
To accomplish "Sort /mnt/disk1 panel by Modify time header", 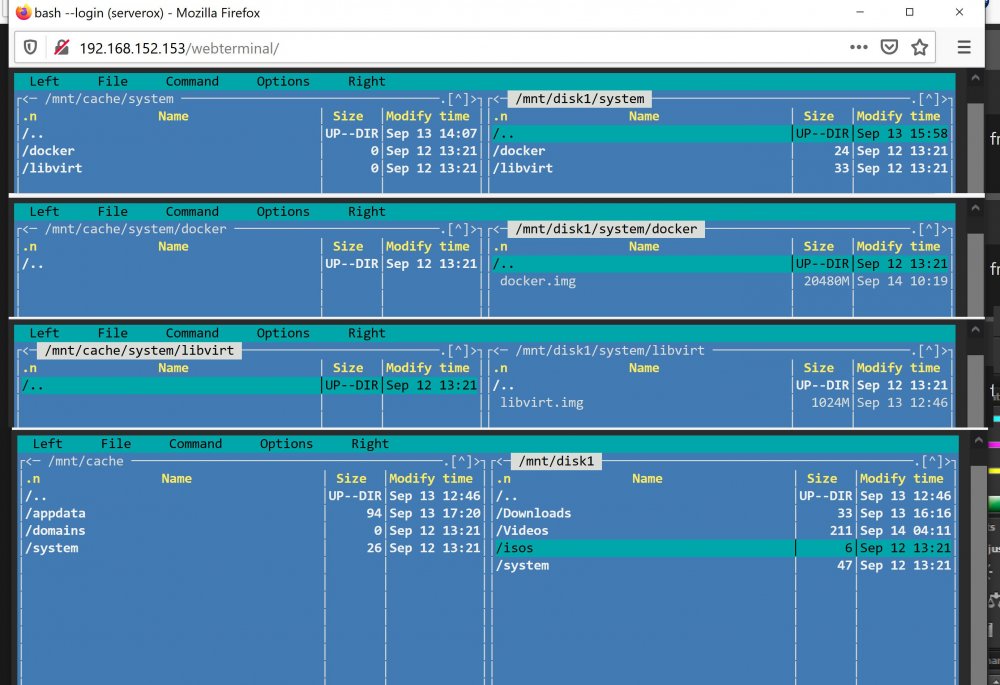I will click(x=900, y=478).
